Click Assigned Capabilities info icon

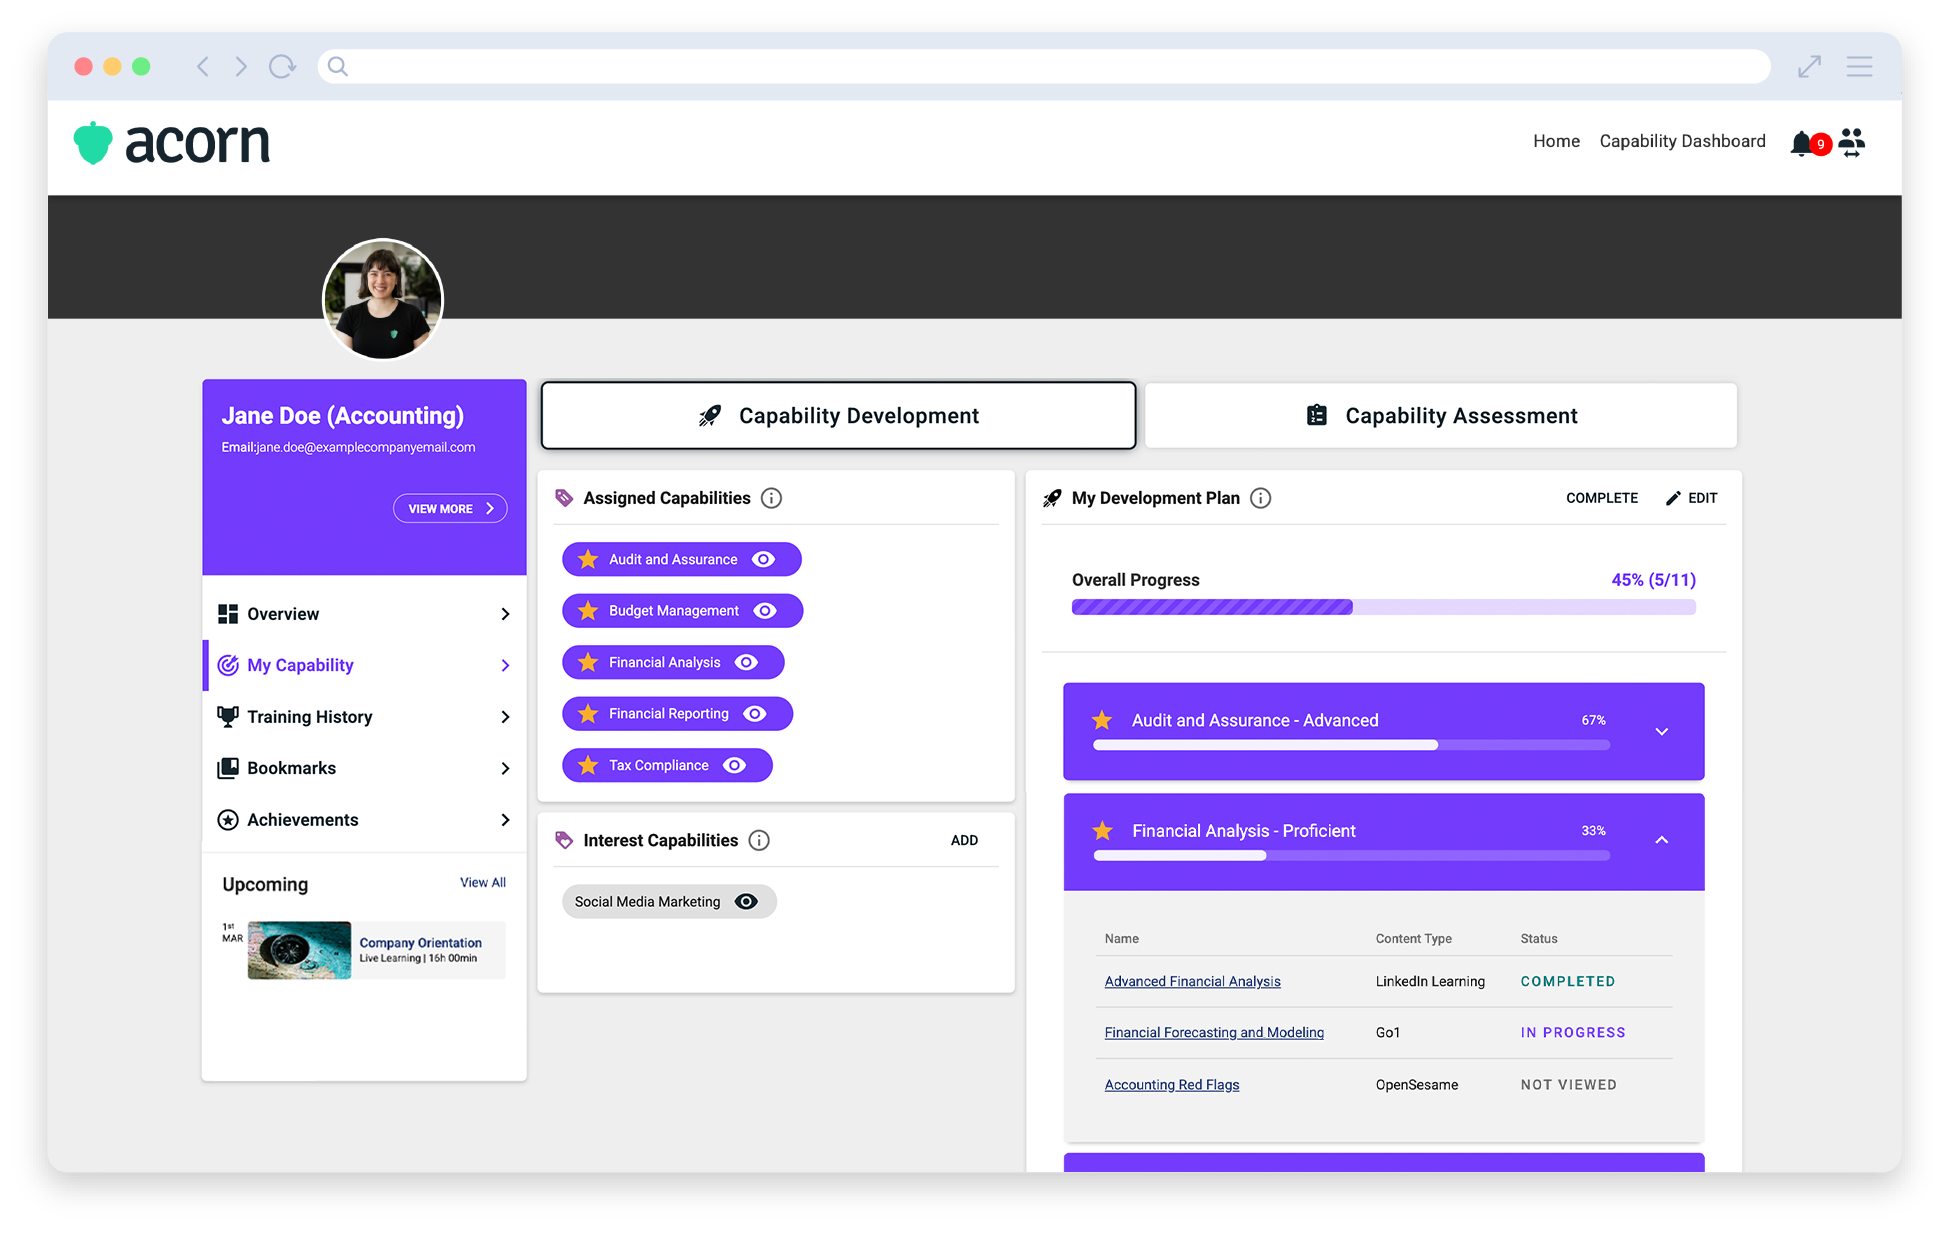click(x=771, y=498)
